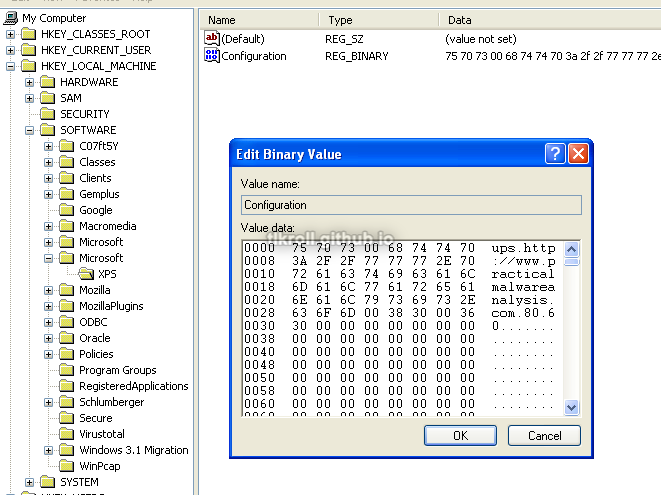
Task: Expand the HARDWARE key
Action: point(30,82)
